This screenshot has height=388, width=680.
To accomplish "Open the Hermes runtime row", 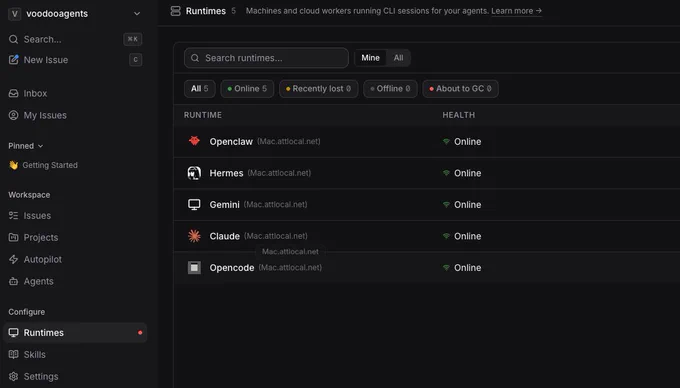I will tap(427, 173).
